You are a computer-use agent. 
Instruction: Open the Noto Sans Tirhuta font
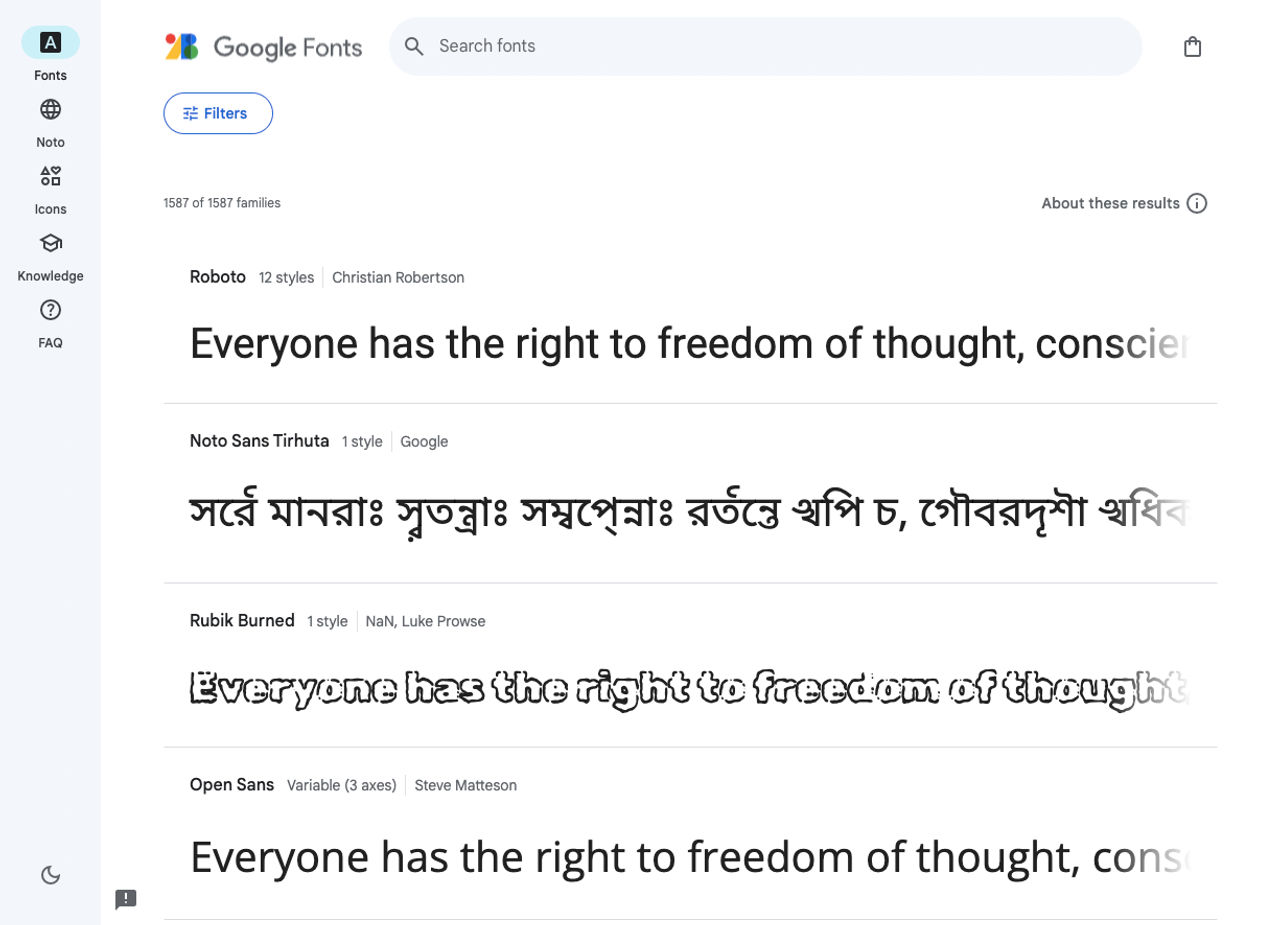[x=259, y=441]
